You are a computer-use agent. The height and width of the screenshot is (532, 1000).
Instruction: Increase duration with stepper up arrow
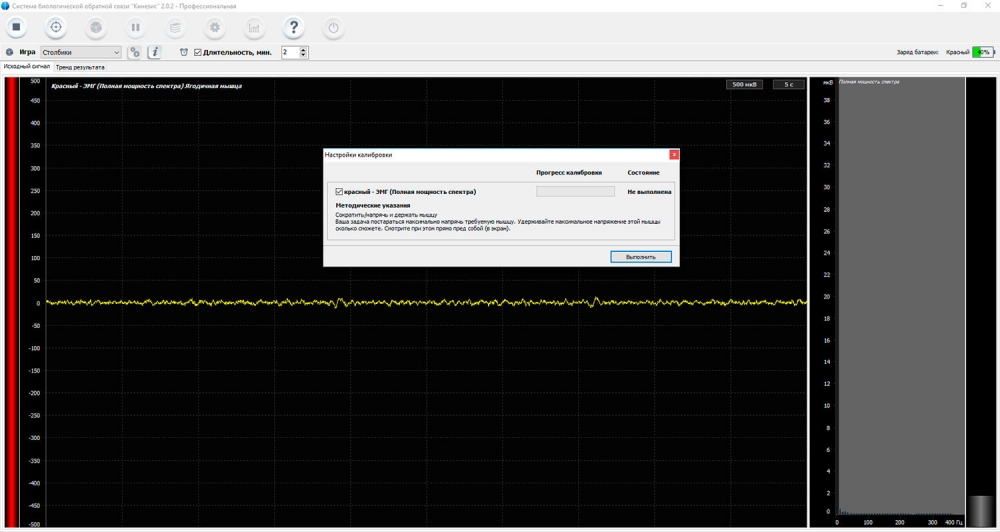(304, 49)
